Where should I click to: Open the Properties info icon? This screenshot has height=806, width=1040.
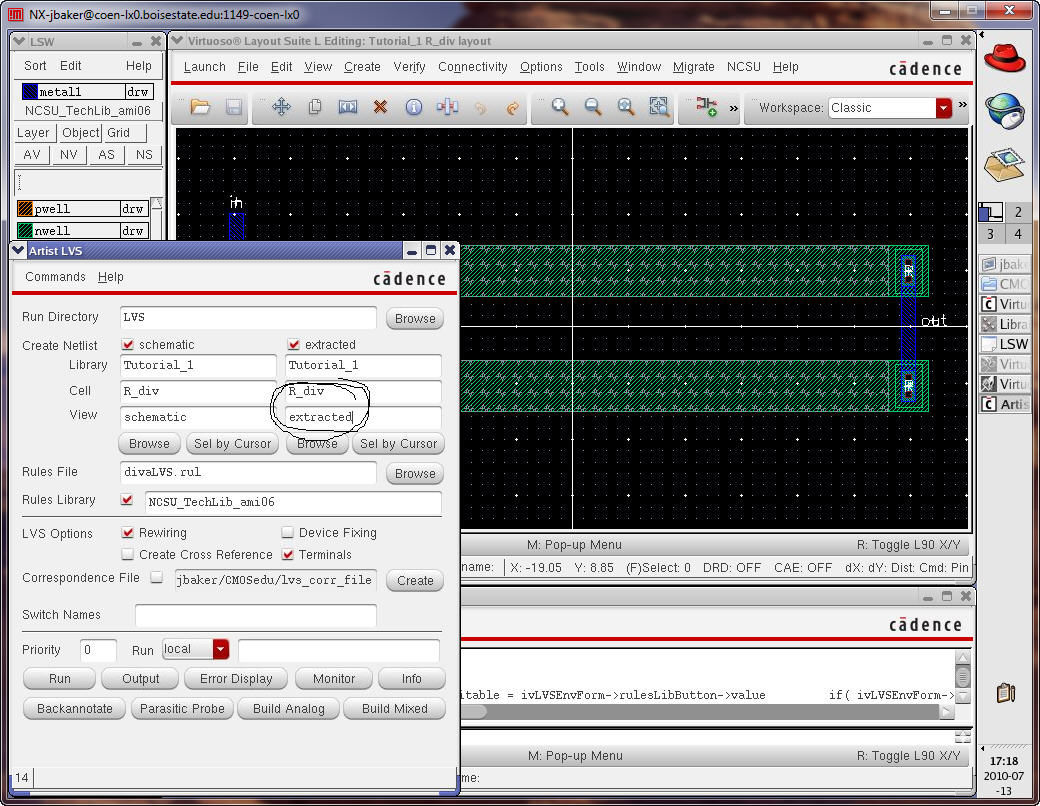click(x=413, y=107)
